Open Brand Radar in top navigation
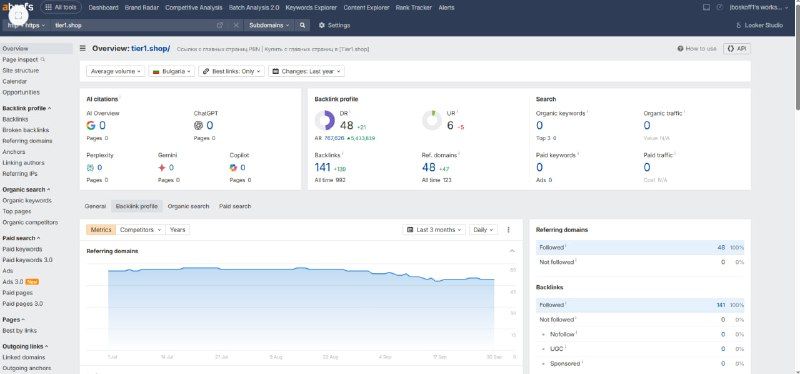The width and height of the screenshot is (800, 374). click(142, 8)
